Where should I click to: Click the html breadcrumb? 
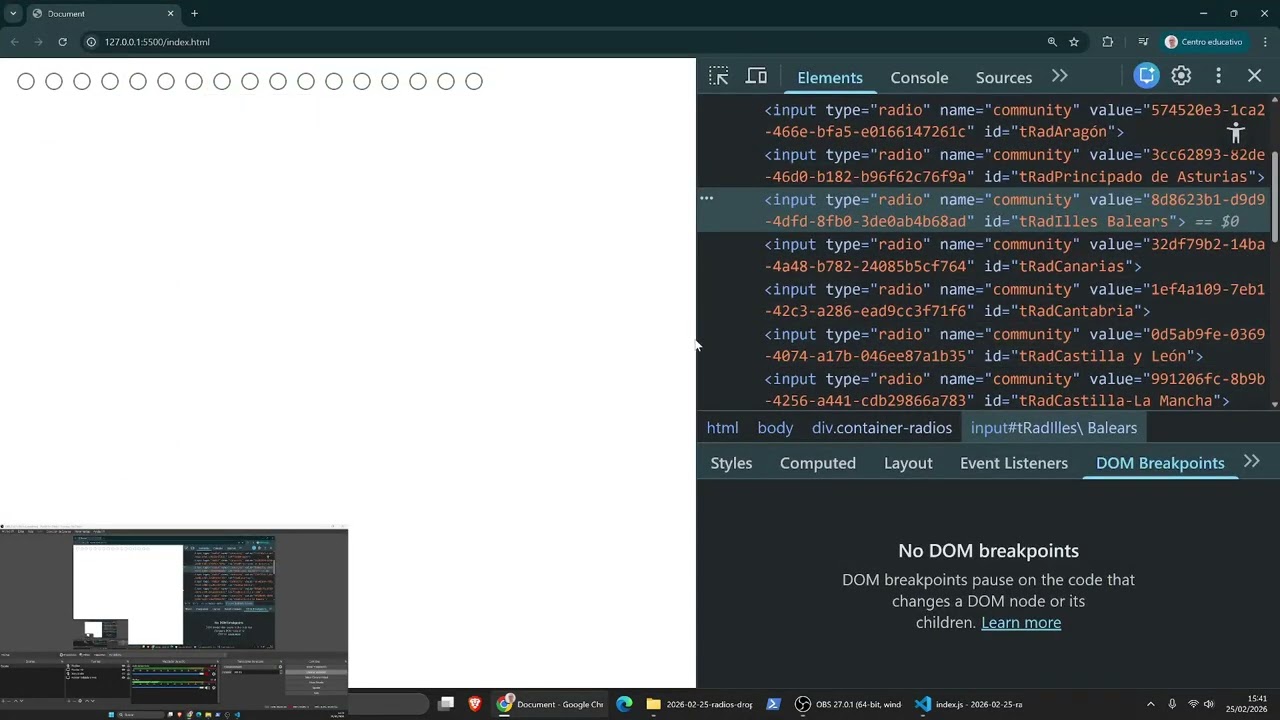click(722, 428)
